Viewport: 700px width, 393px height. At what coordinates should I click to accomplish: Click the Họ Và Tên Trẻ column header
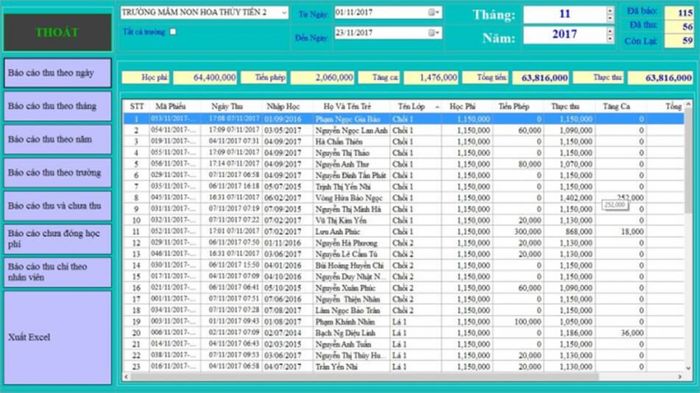tap(347, 106)
